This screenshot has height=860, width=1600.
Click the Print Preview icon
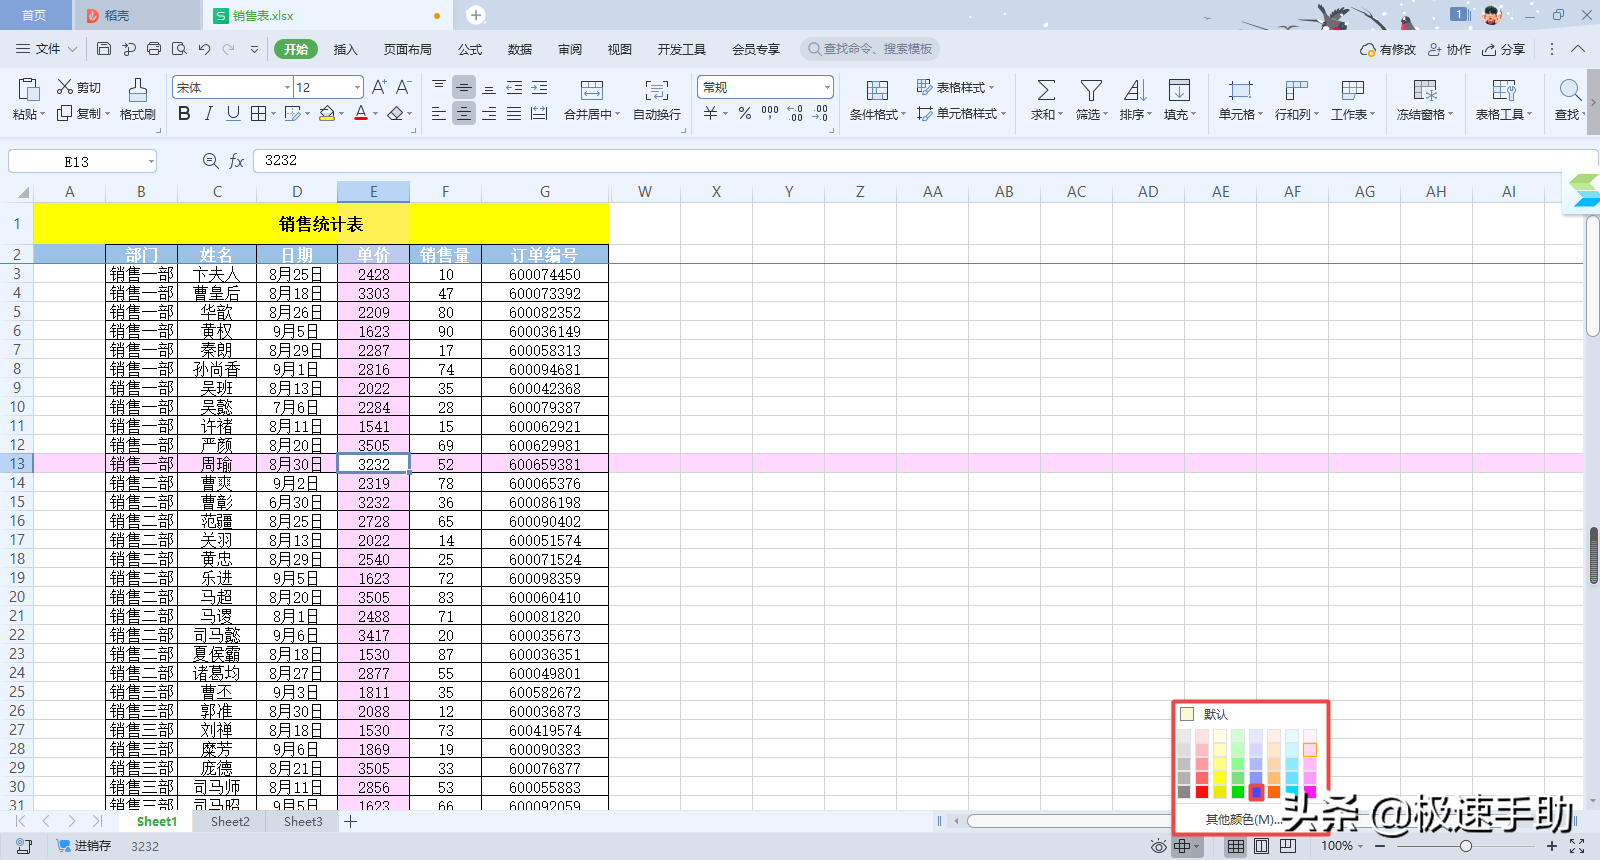[179, 48]
